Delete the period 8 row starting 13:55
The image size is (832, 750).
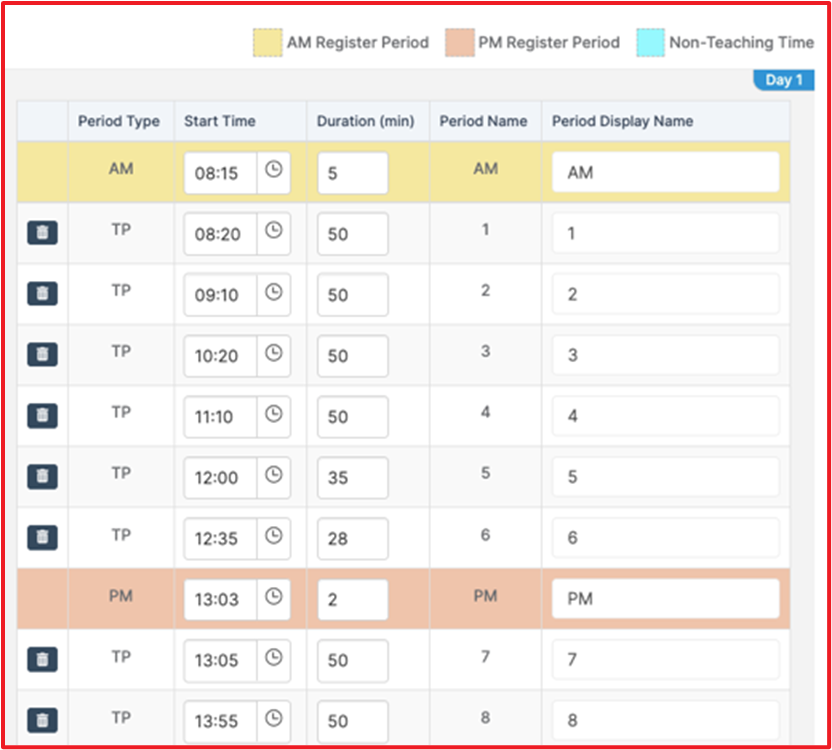click(x=42, y=720)
